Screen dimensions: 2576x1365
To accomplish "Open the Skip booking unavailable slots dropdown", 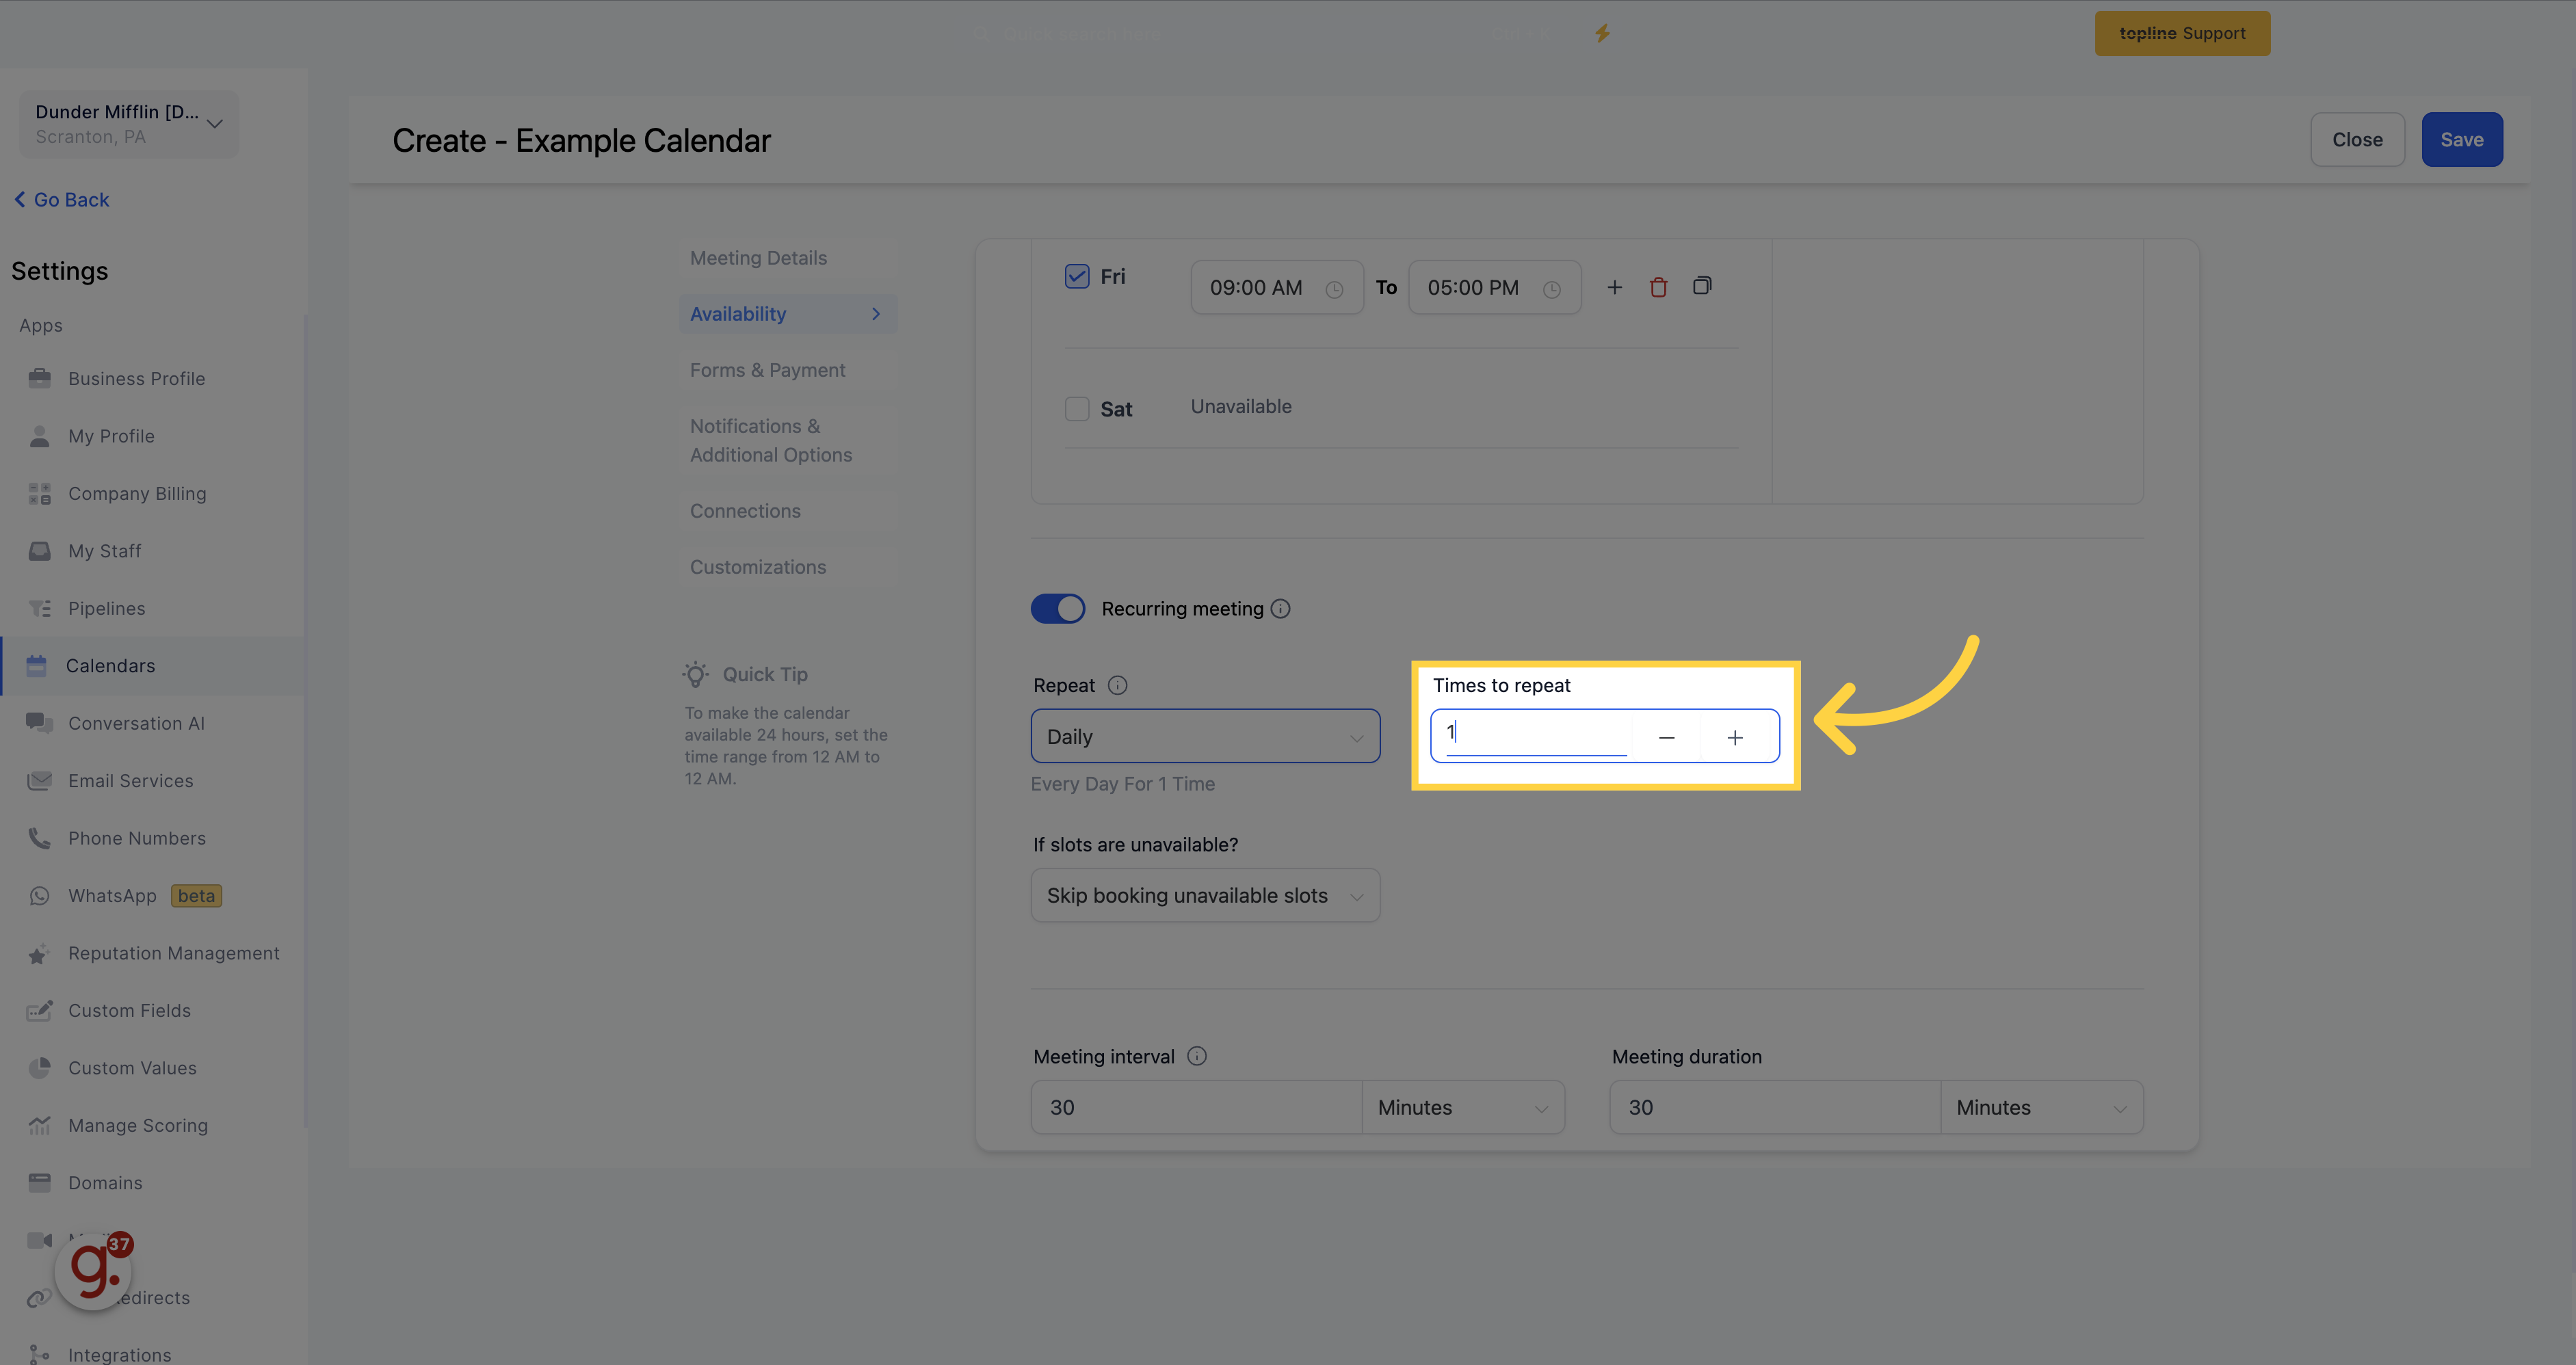I will coord(1205,895).
